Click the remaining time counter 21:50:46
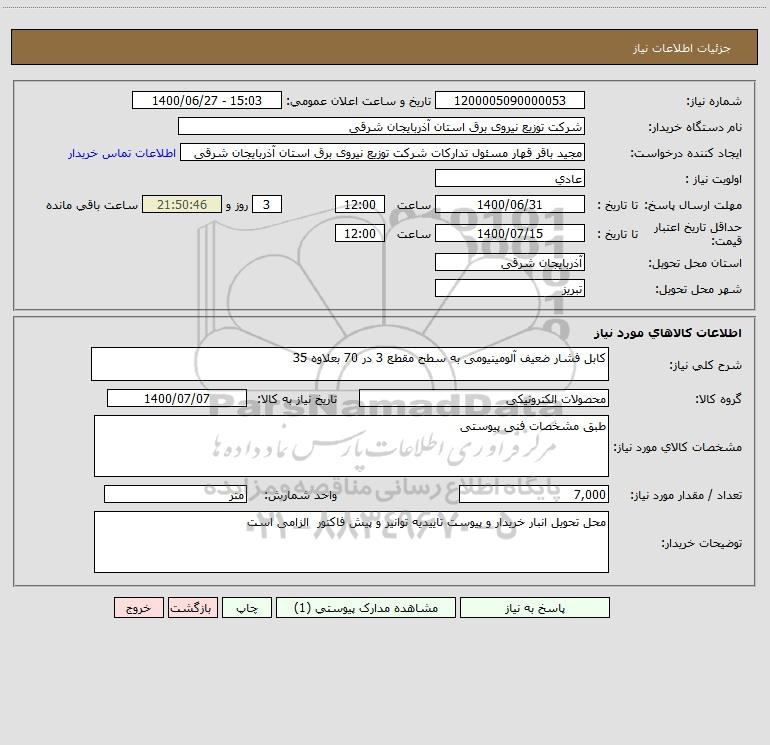The height and width of the screenshot is (745, 770). coord(182,204)
